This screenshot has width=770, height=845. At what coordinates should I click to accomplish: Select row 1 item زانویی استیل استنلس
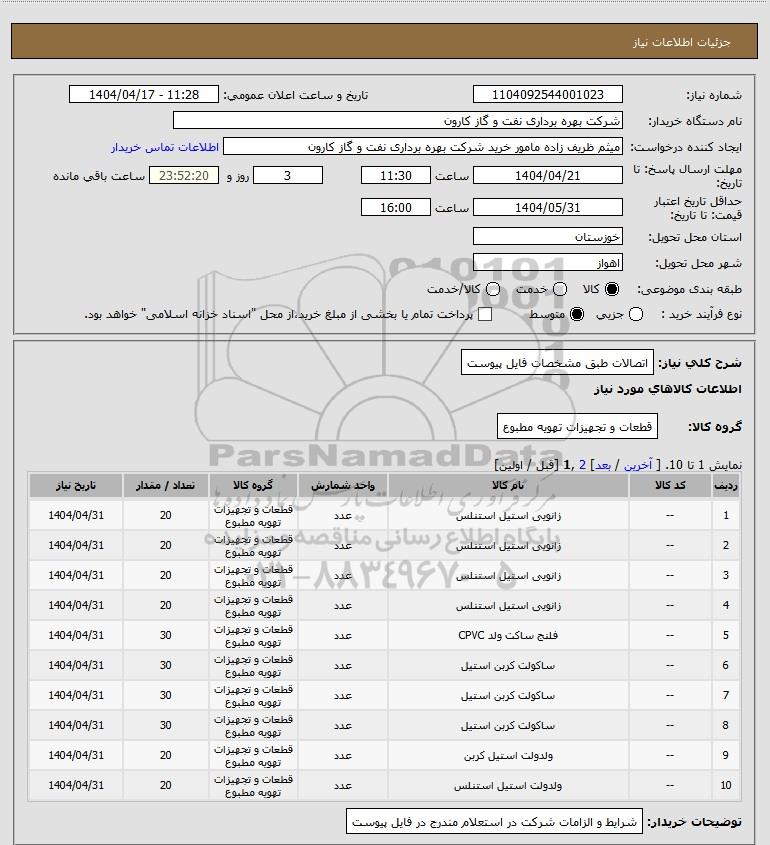coord(508,516)
